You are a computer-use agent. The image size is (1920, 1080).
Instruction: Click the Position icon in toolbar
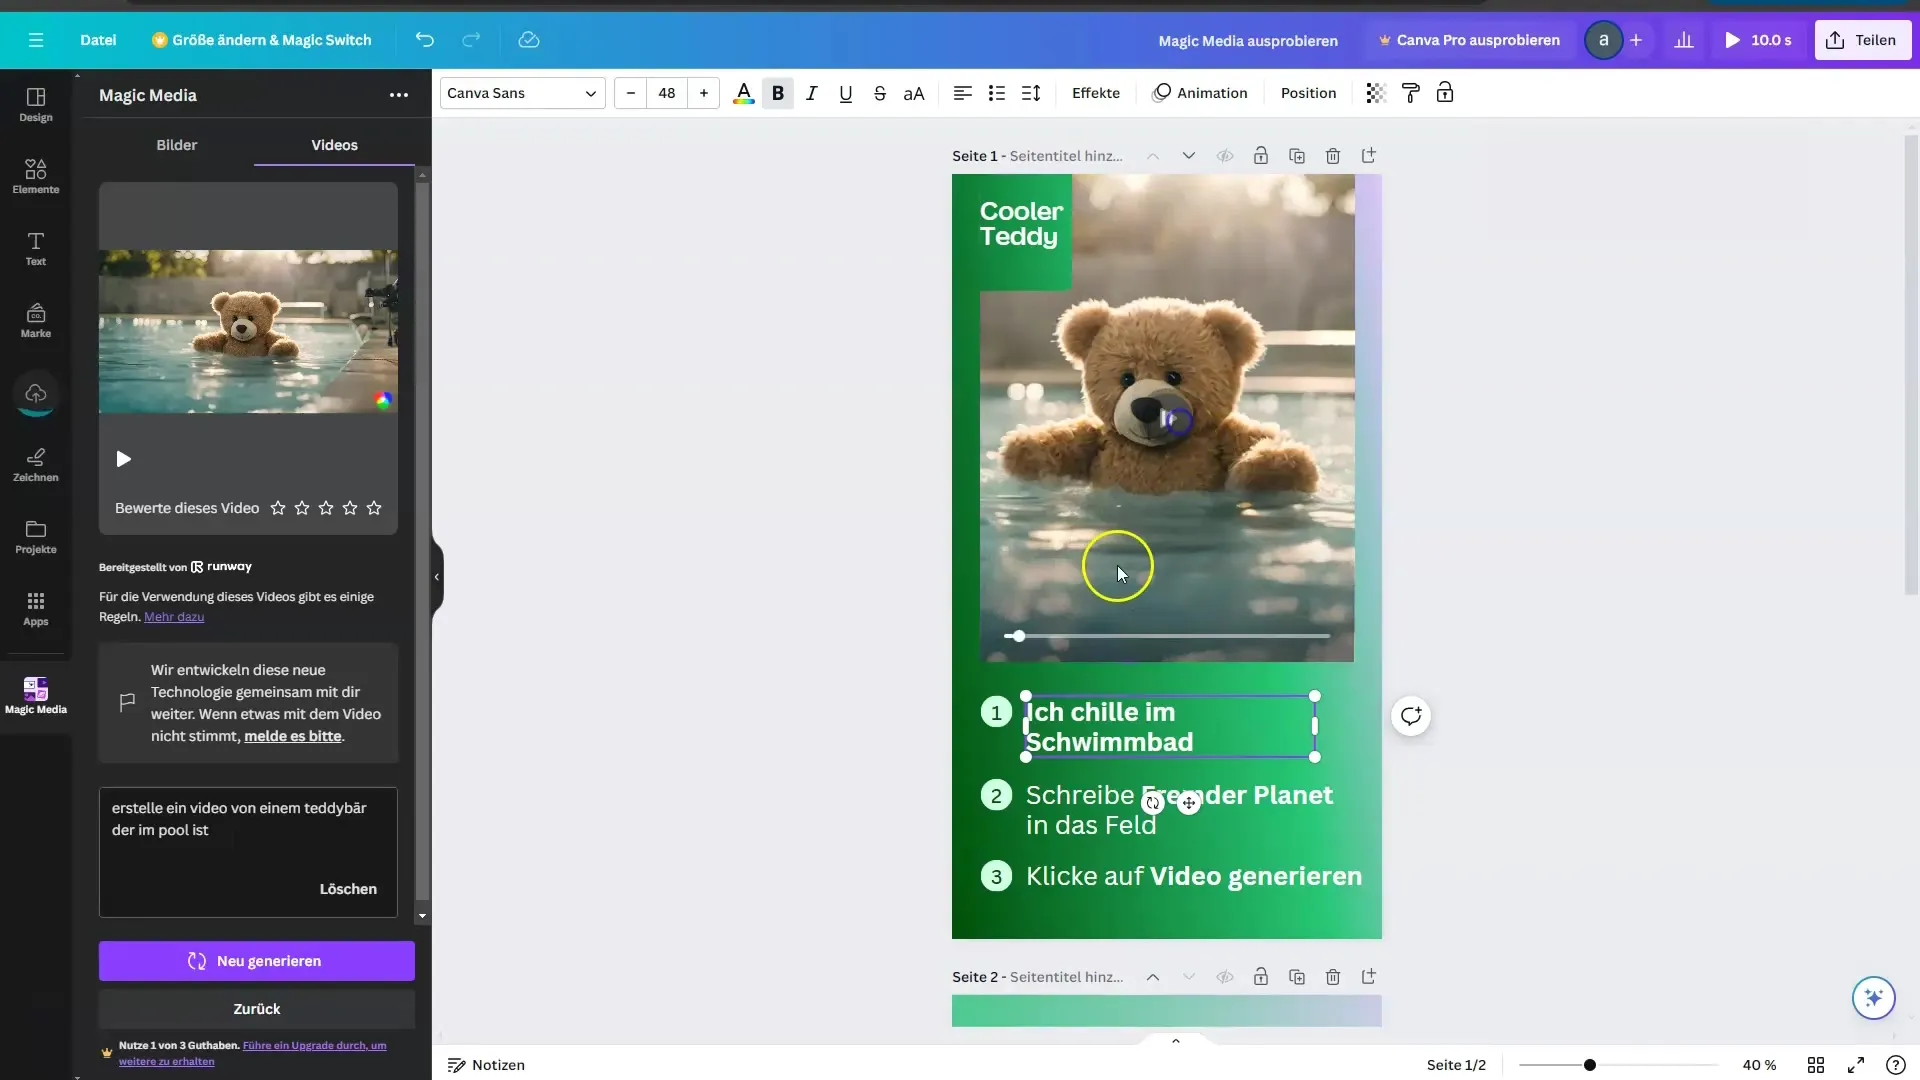(x=1308, y=92)
